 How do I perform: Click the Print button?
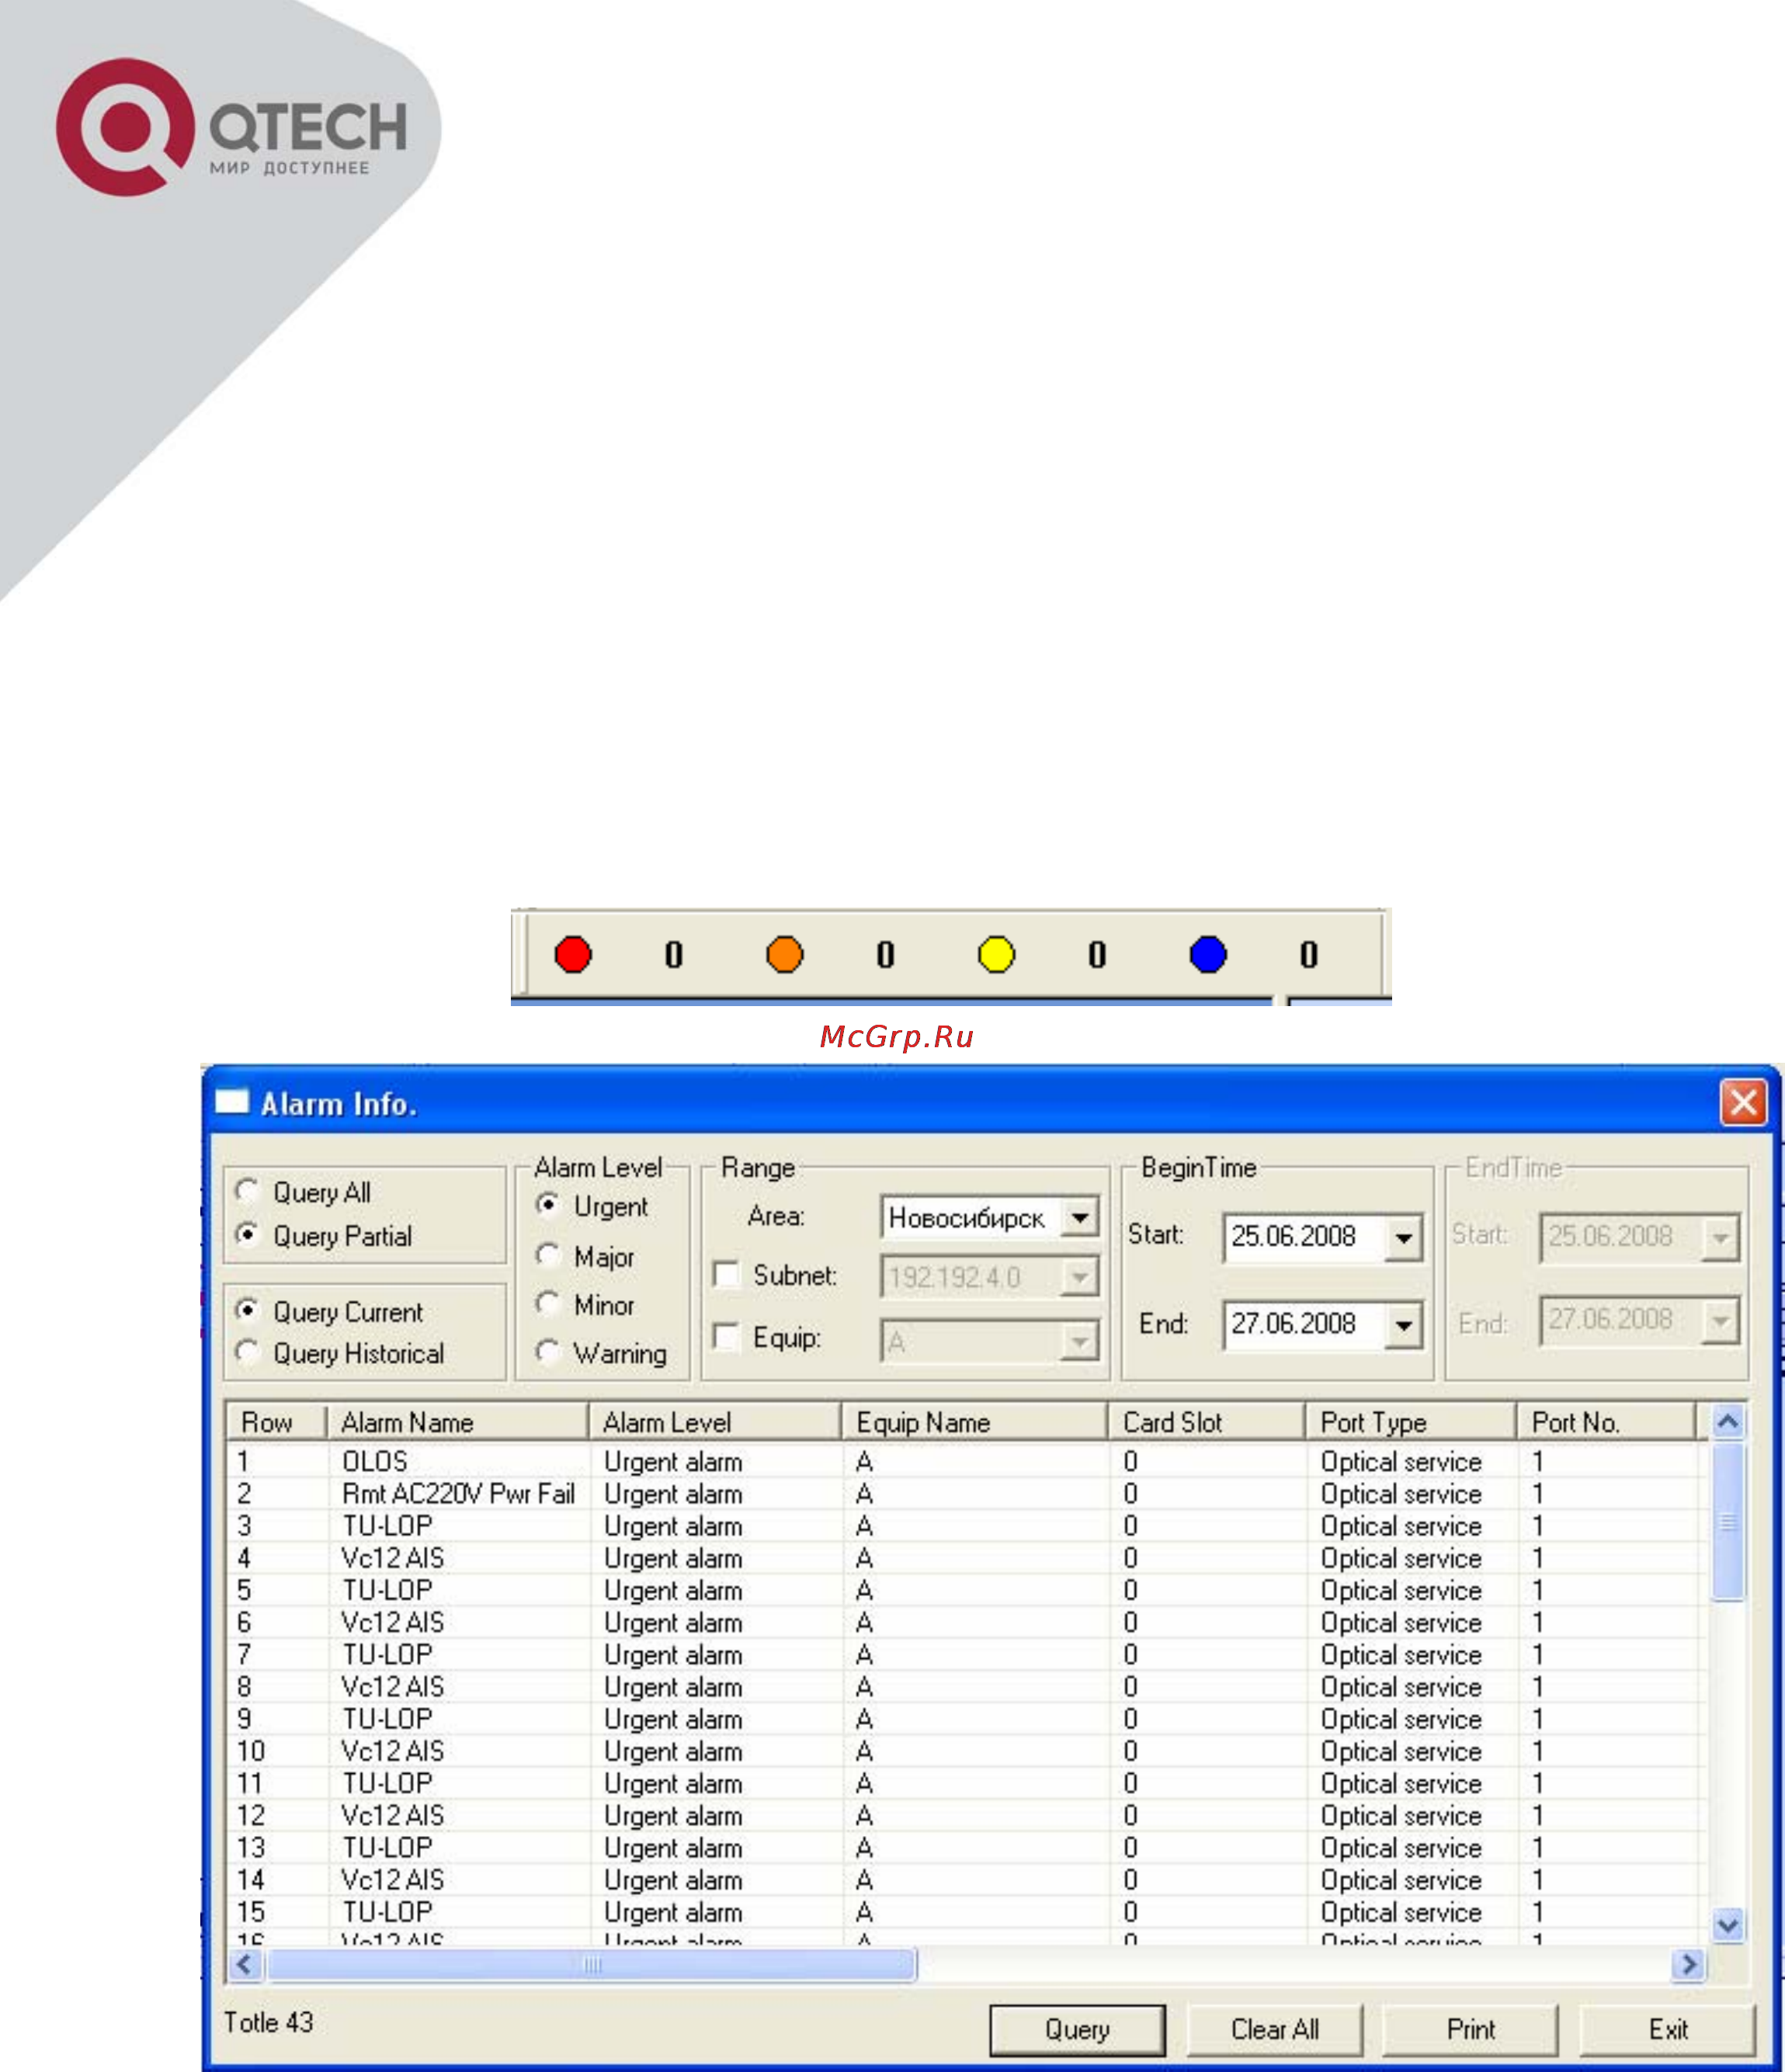pyautogui.click(x=1470, y=2029)
